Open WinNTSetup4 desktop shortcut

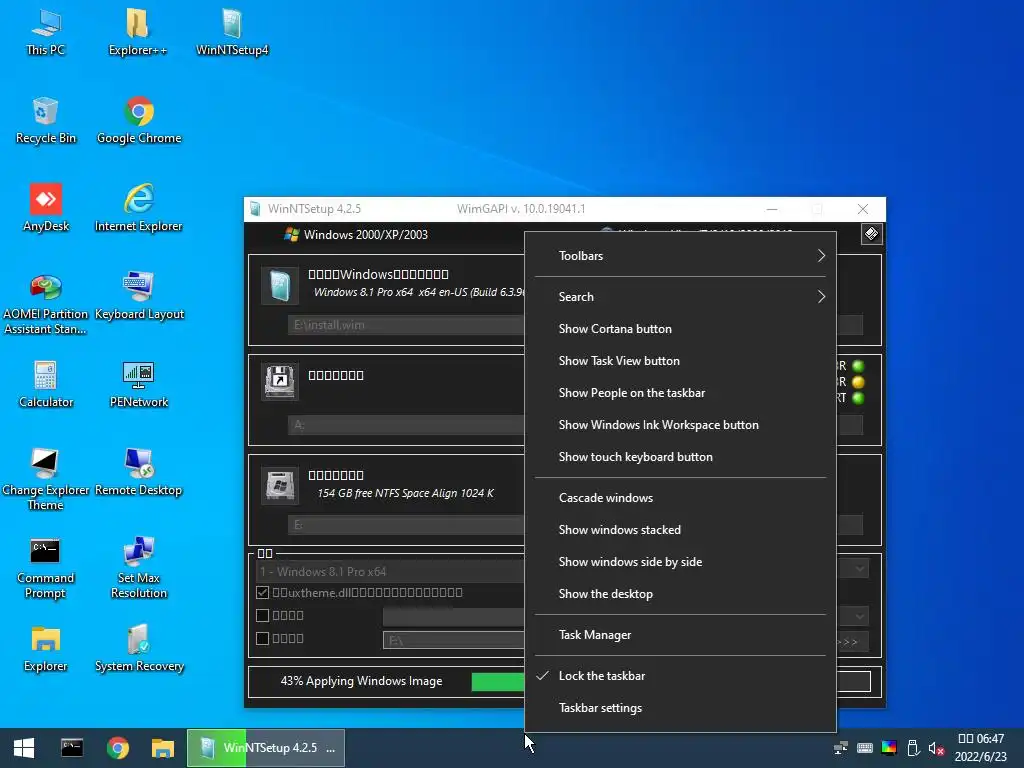pyautogui.click(x=232, y=33)
